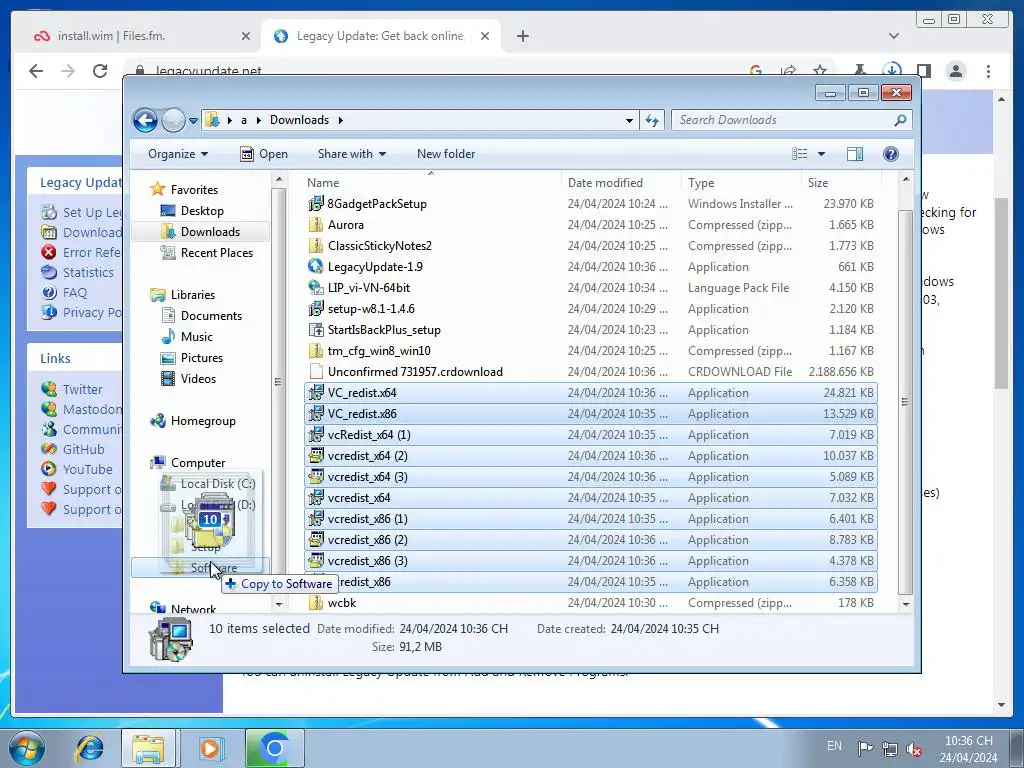Screen dimensions: 1024x768
Task: Select vcredist_x86 (3) file
Action: point(590,561)
